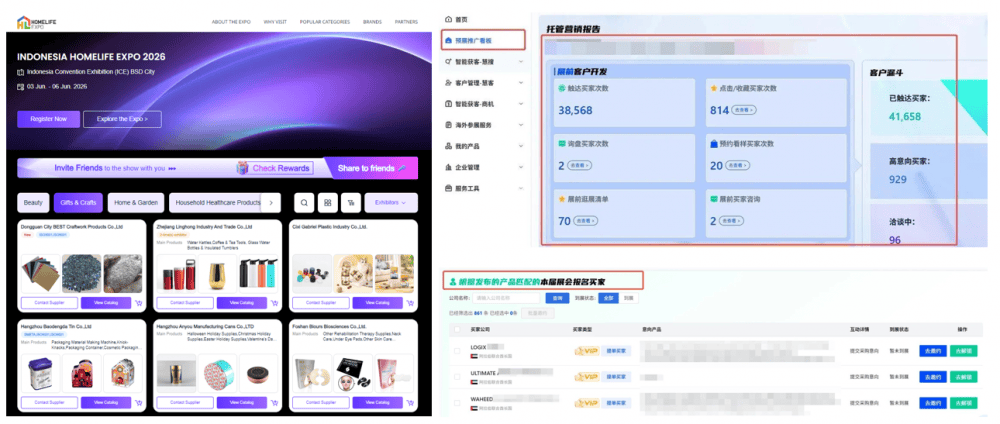Add Hangzhou Baodengda Tin to cart icon
Image resolution: width=1000 pixels, height=424 pixels.
pyautogui.click(x=138, y=403)
